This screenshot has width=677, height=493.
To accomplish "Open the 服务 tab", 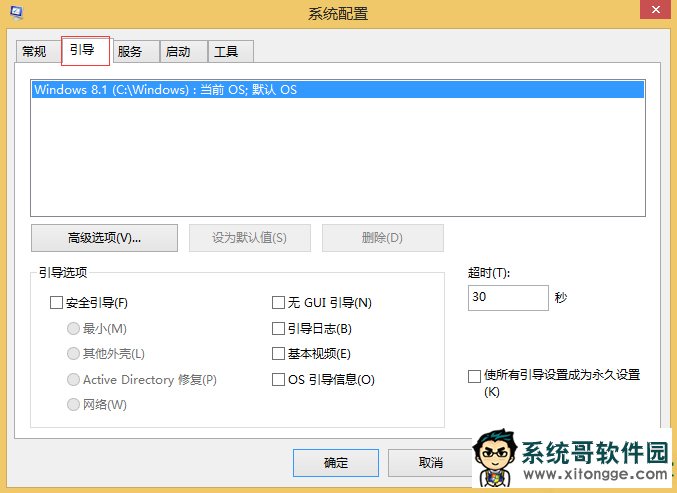I will coord(136,51).
